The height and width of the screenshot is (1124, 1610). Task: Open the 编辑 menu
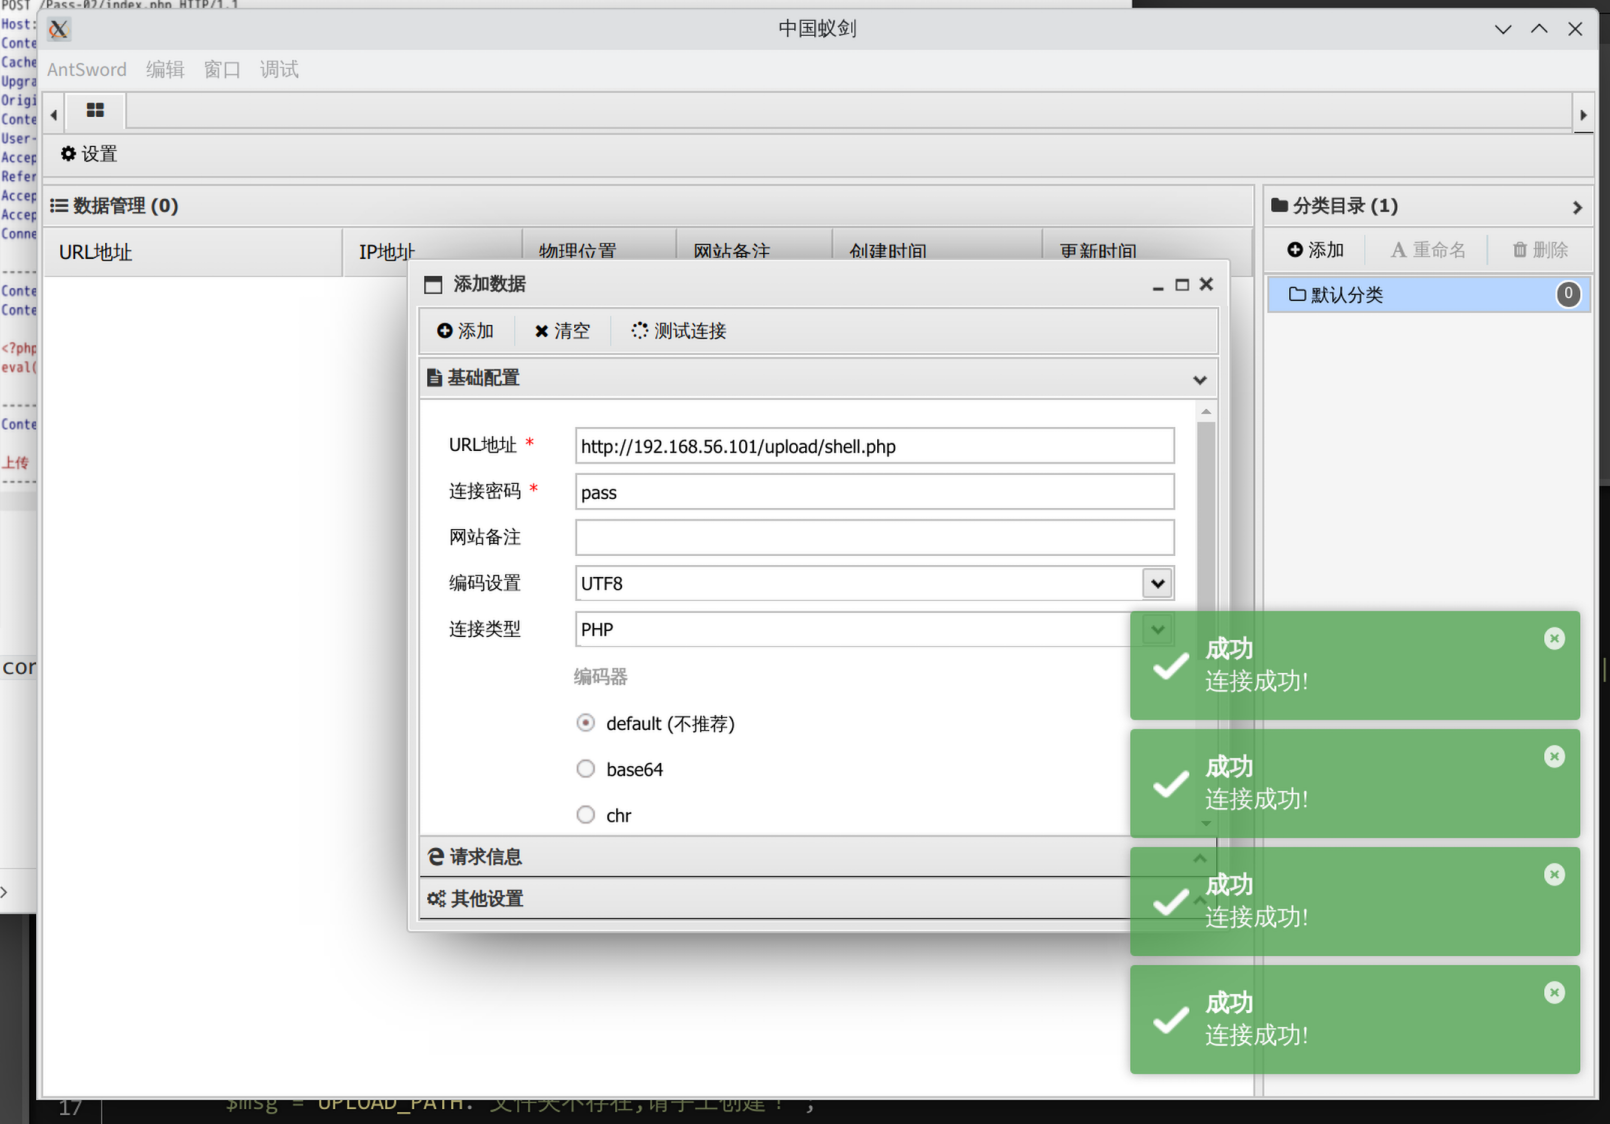click(x=165, y=69)
